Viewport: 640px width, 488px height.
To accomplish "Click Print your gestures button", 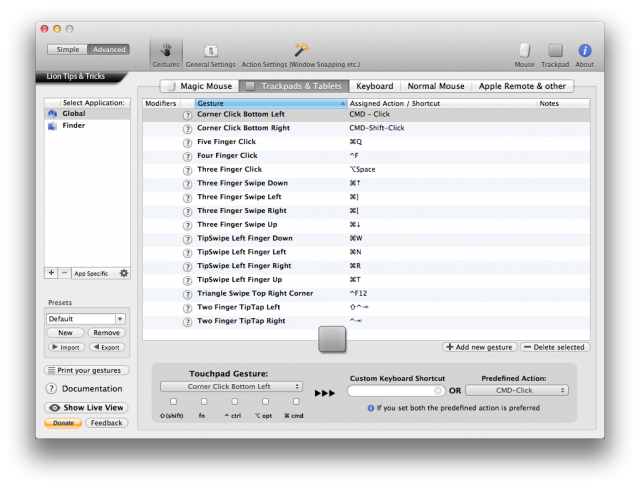I will pos(87,370).
